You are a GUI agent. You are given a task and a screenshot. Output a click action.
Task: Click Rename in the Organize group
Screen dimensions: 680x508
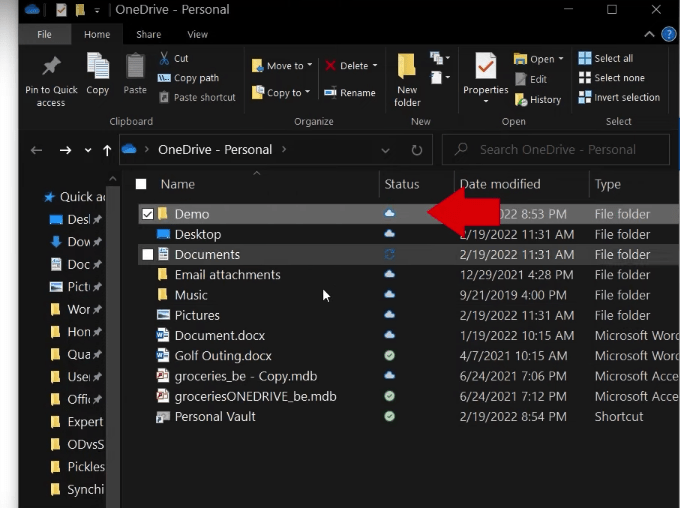pyautogui.click(x=350, y=93)
